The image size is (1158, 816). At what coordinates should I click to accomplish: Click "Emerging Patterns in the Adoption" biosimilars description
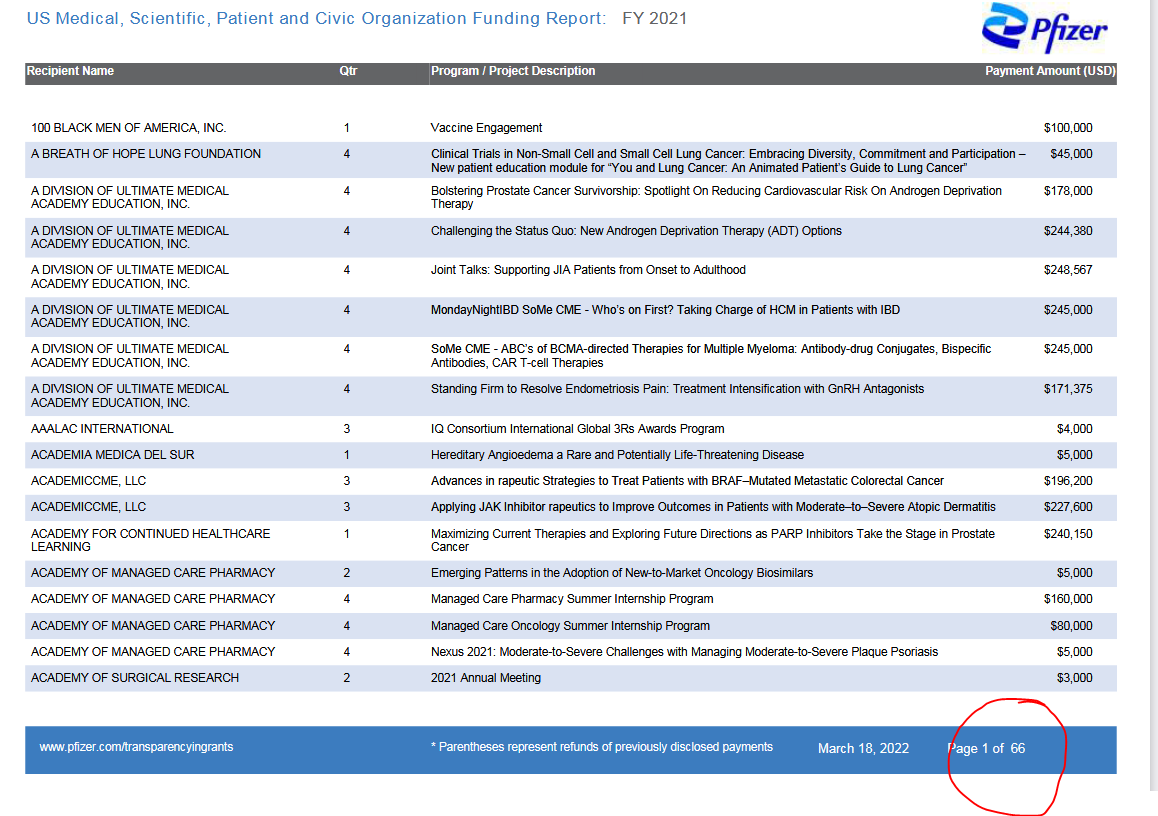pos(622,572)
